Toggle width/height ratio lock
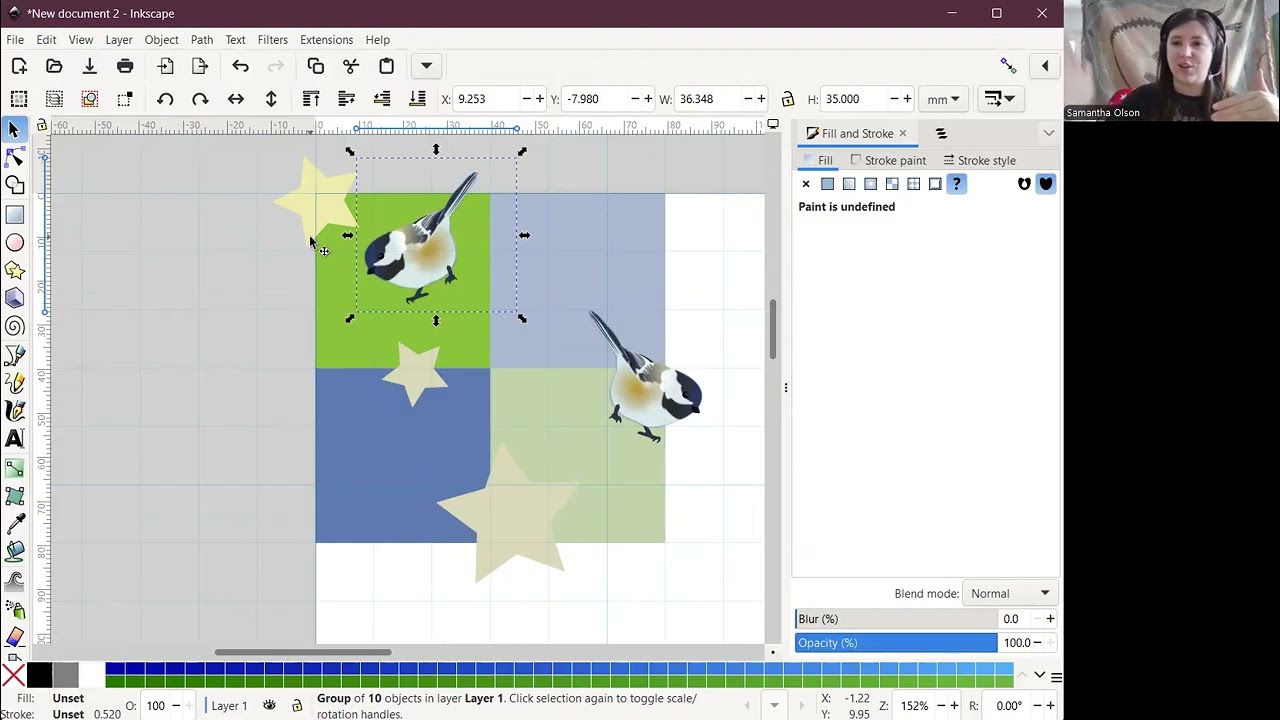 [x=788, y=99]
